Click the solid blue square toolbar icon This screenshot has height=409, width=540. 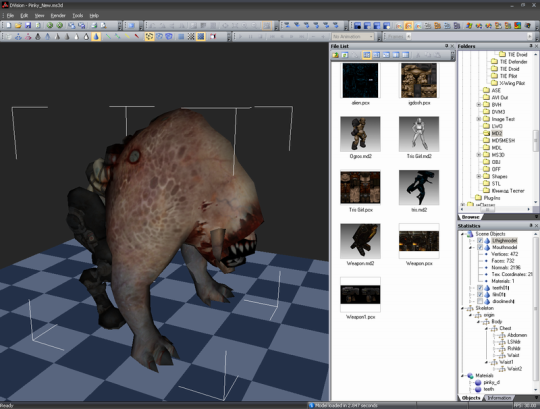181,36
